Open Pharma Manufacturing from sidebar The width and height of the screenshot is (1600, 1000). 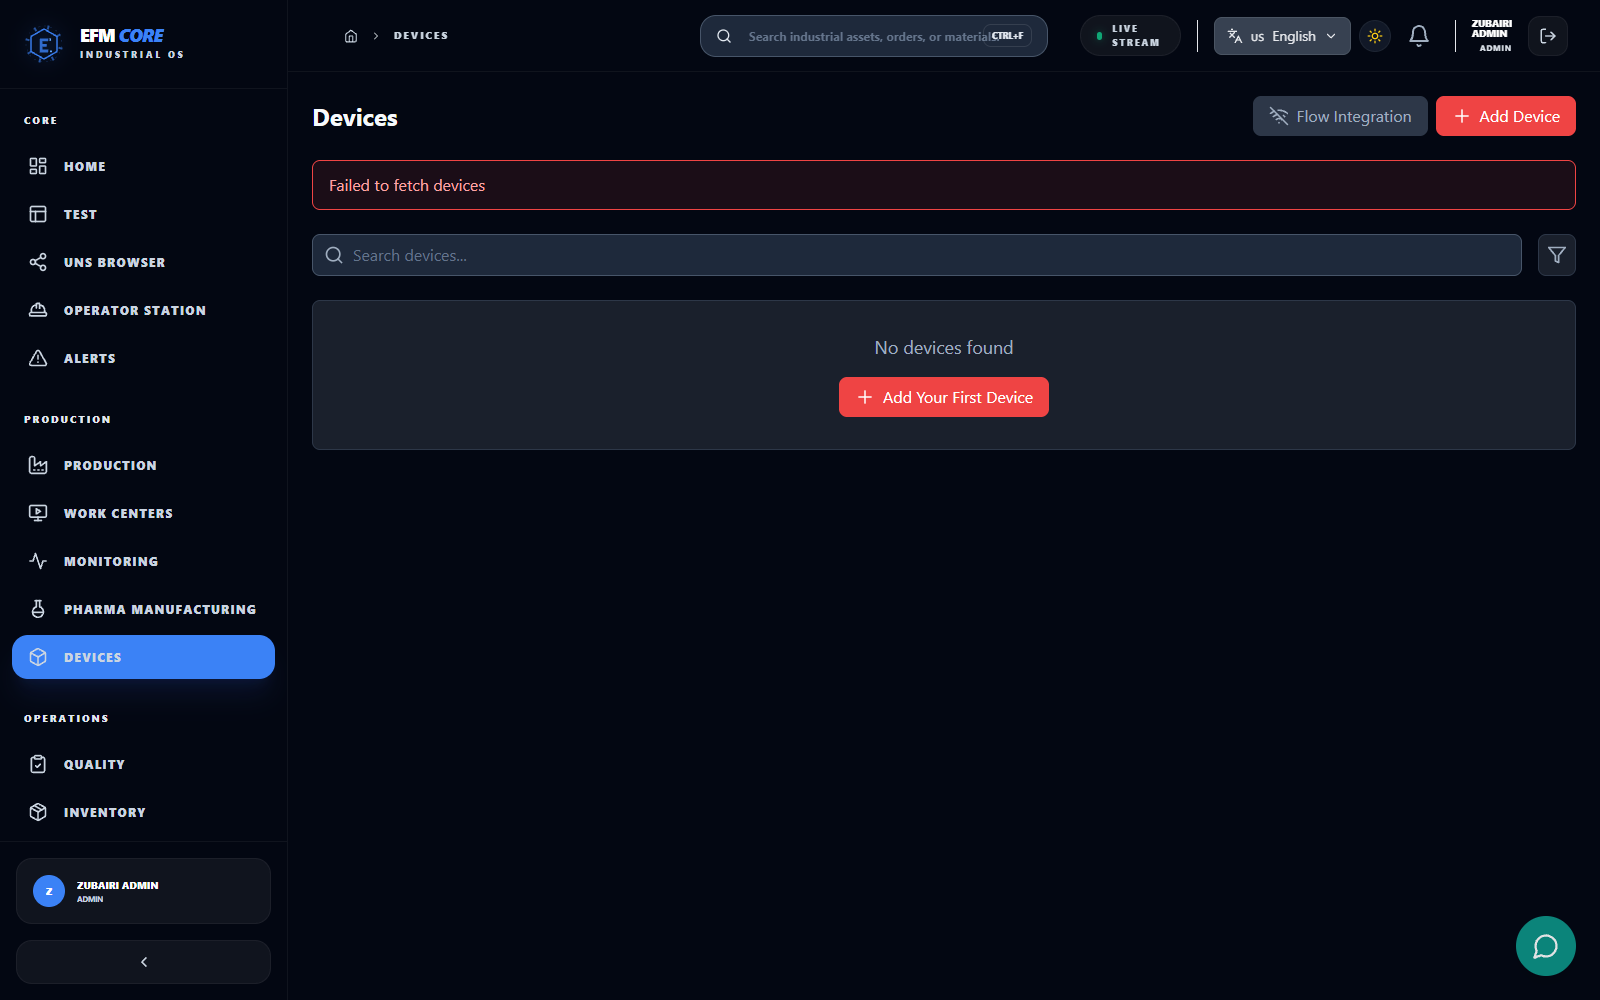point(159,609)
